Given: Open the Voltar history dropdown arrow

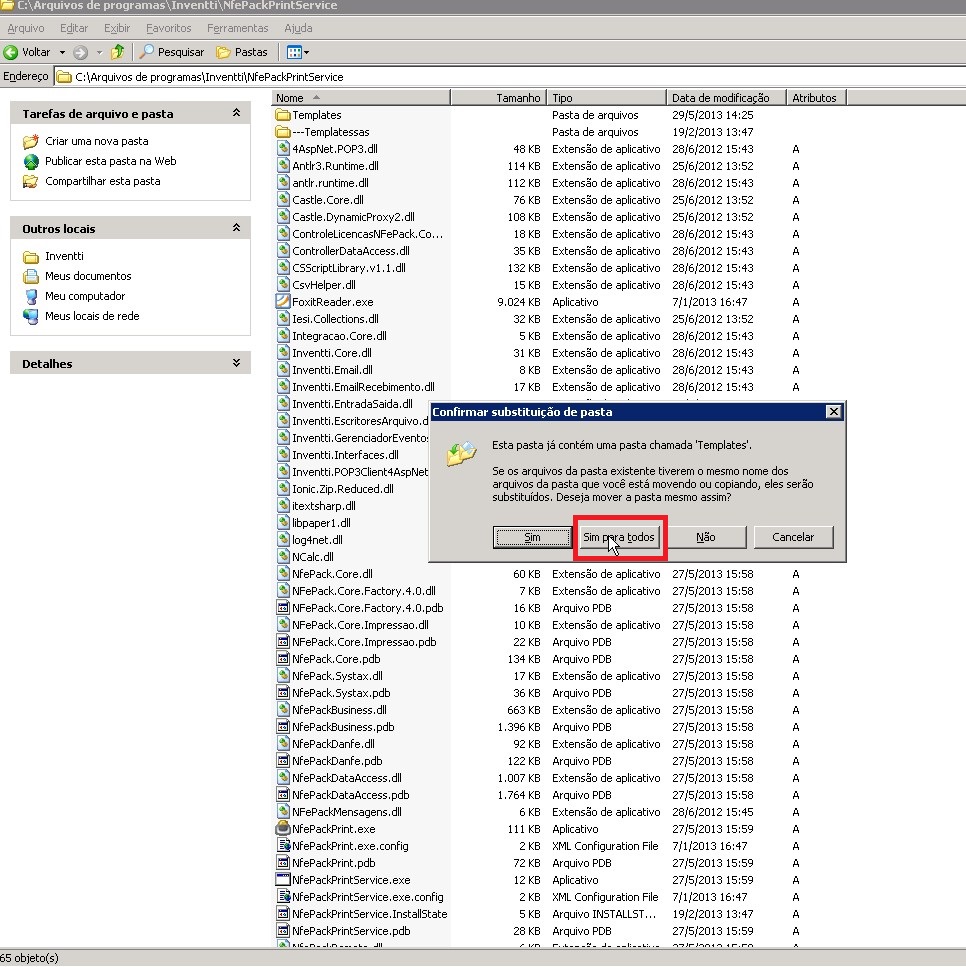Looking at the screenshot, I should [62, 52].
